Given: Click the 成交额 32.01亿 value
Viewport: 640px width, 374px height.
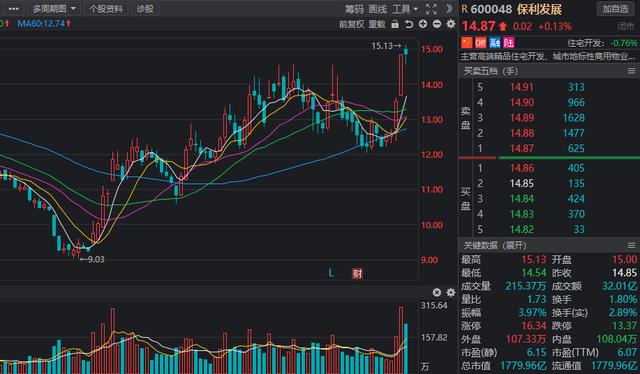Looking at the screenshot, I should (620, 286).
